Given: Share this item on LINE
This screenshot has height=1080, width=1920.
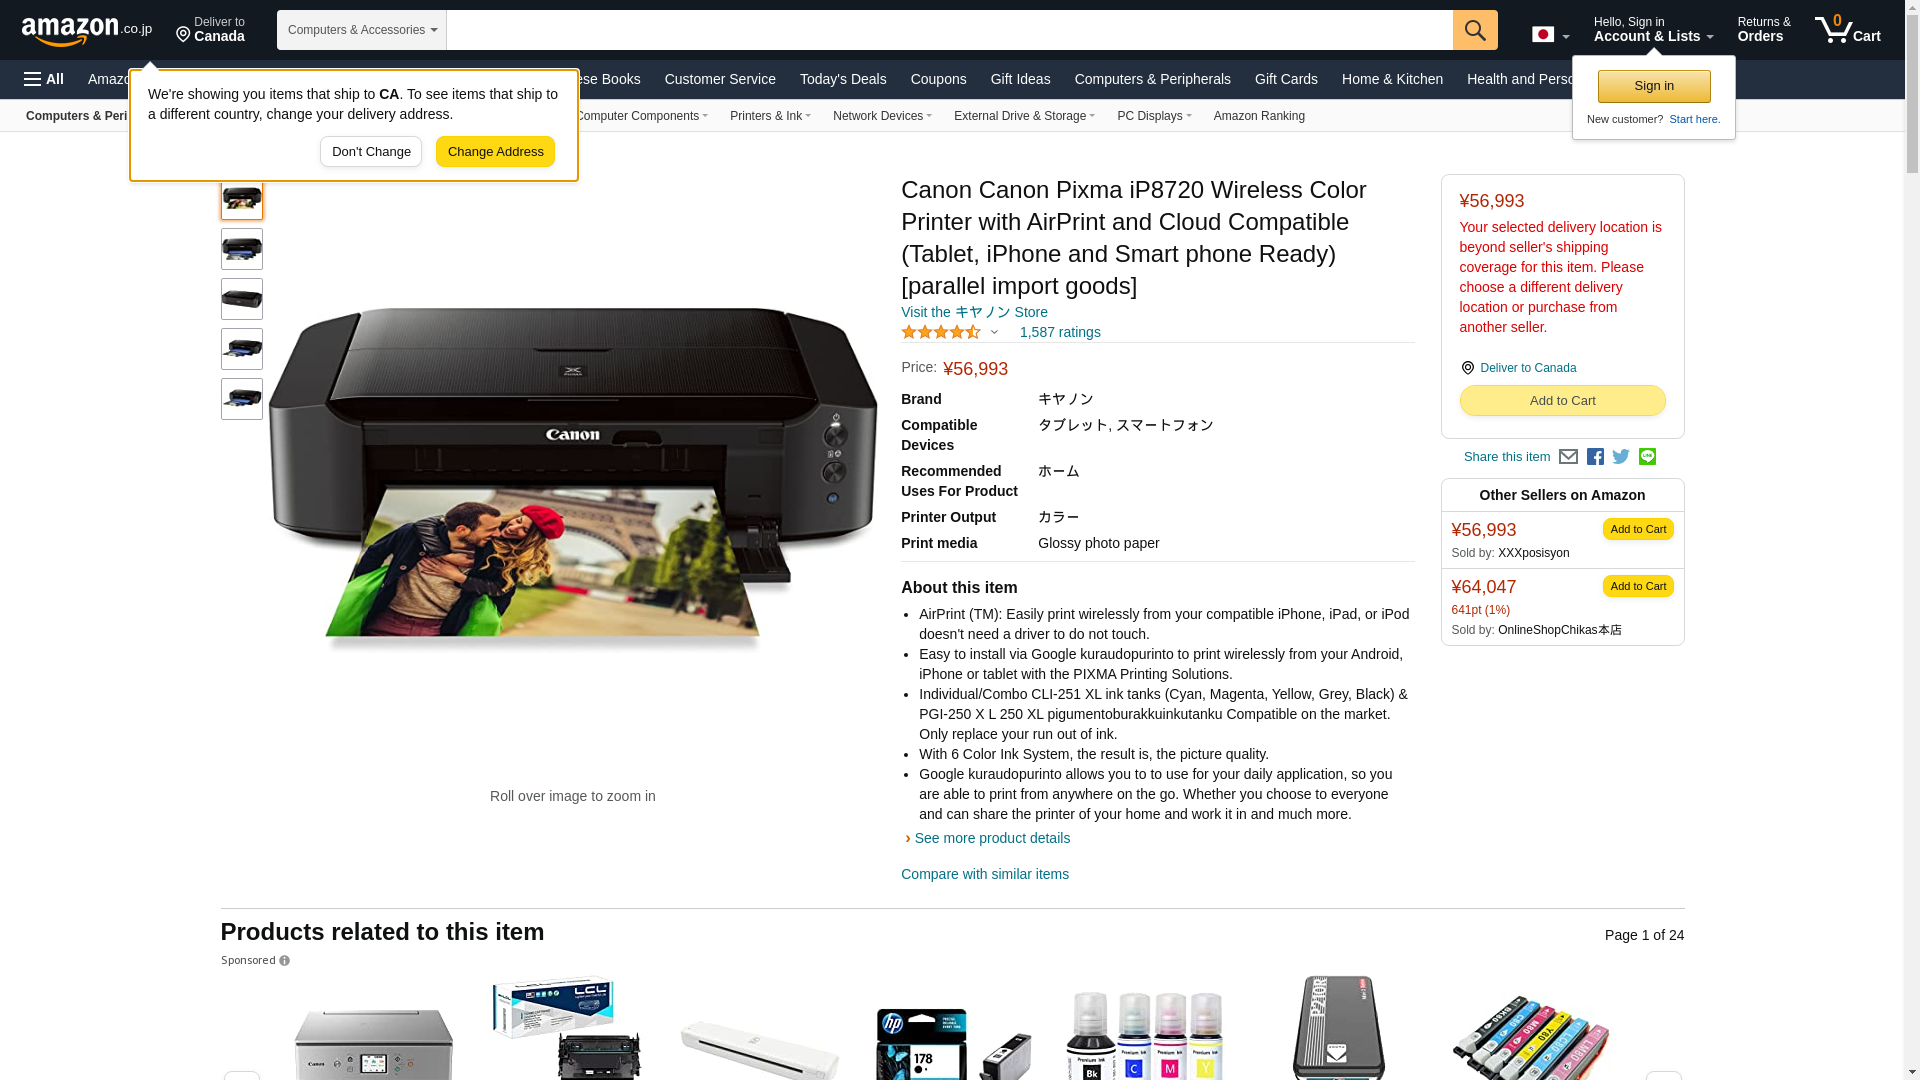Looking at the screenshot, I should [1647, 457].
